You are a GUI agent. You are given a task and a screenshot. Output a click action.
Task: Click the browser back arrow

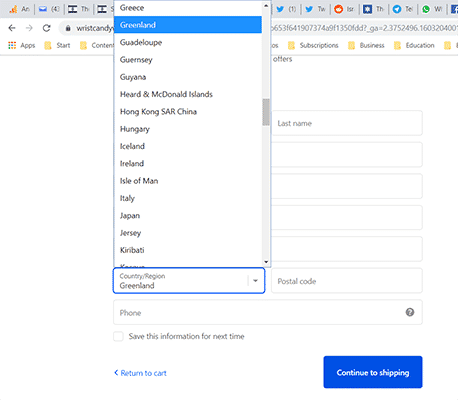click(12, 28)
